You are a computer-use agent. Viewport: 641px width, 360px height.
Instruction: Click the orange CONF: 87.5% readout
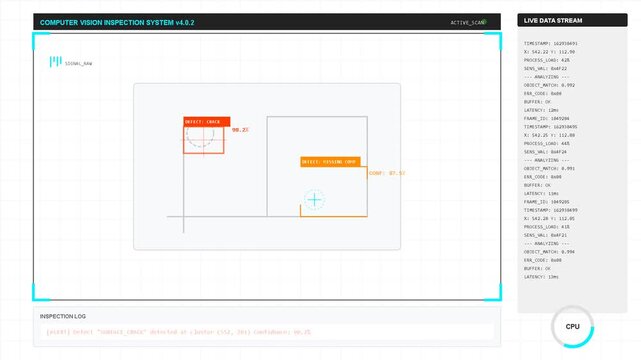[x=387, y=173]
